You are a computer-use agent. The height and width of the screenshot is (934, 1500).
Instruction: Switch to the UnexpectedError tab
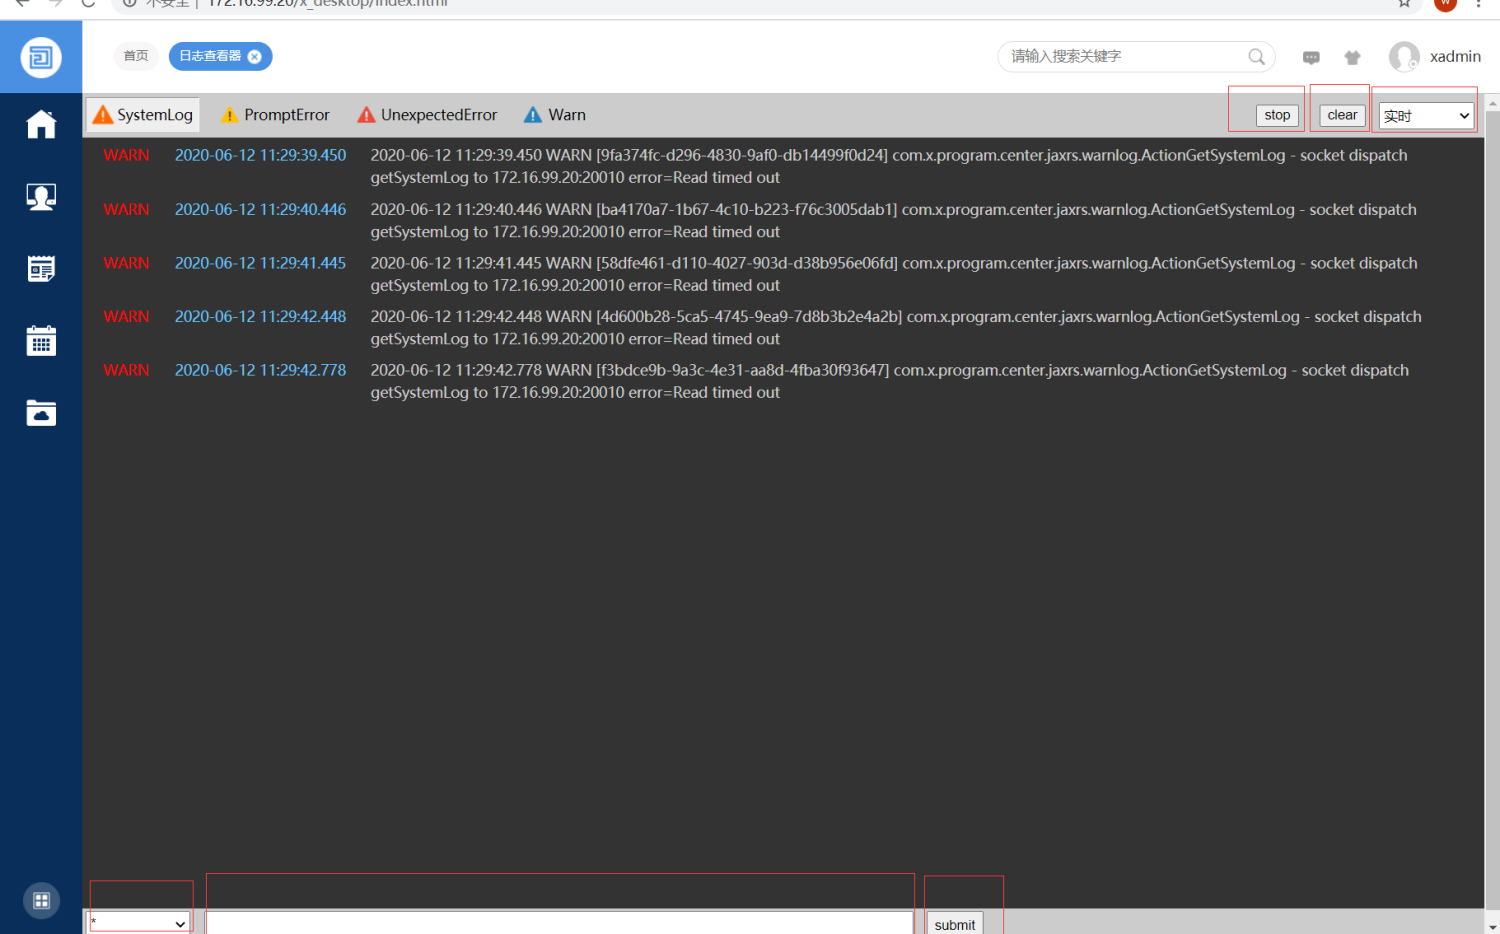(427, 115)
